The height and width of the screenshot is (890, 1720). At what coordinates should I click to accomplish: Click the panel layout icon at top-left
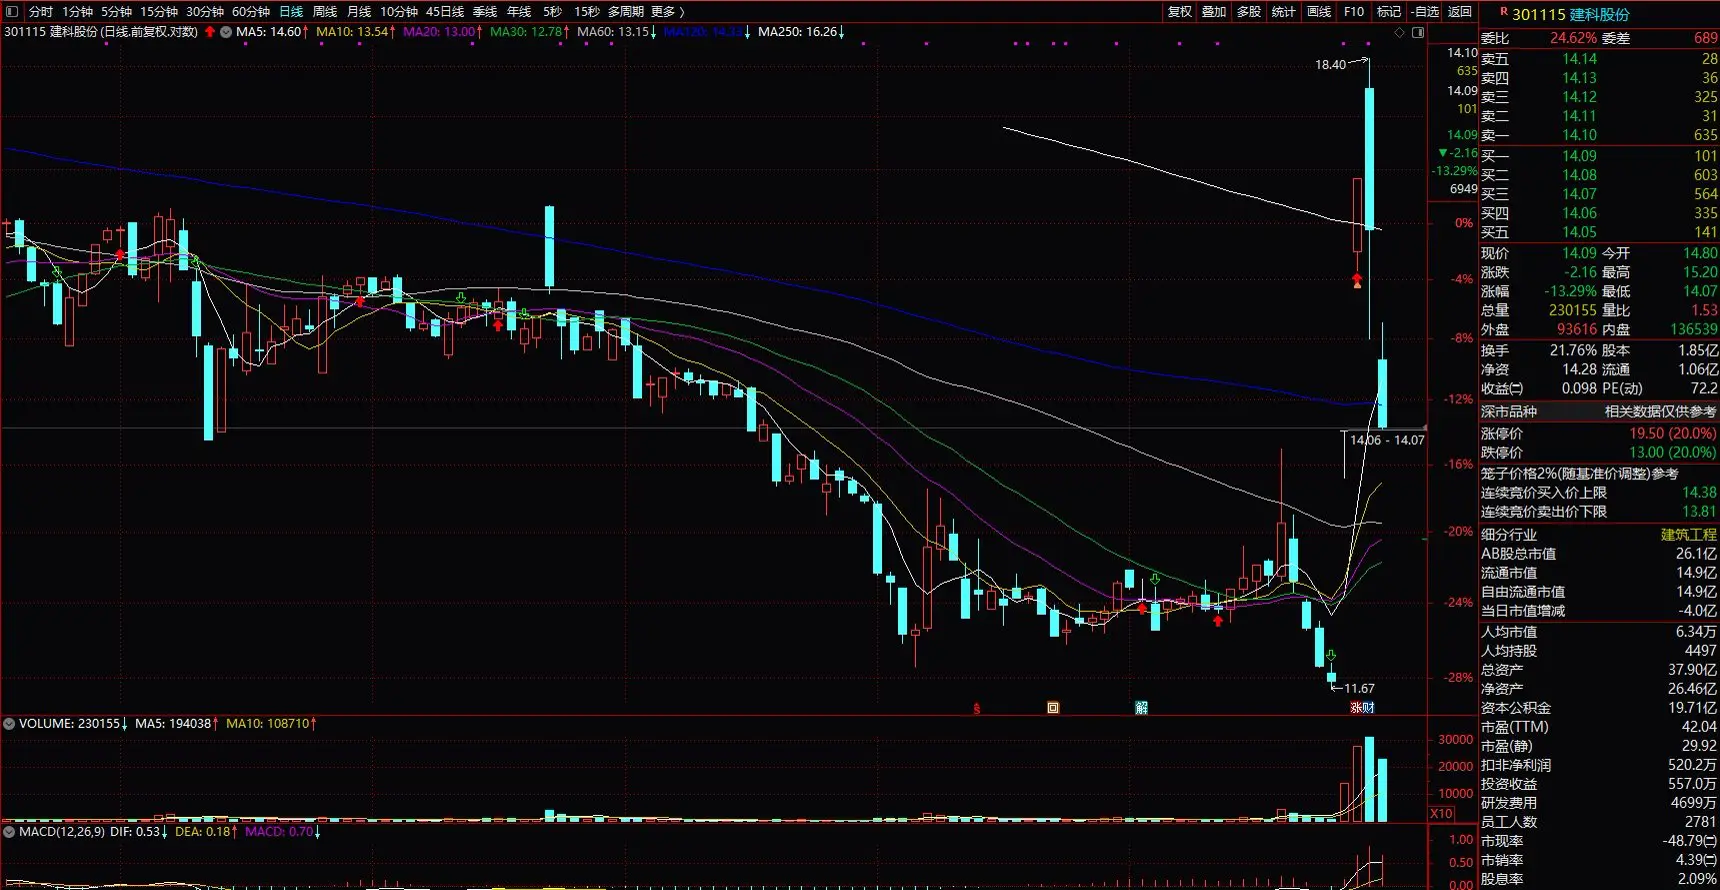click(11, 12)
